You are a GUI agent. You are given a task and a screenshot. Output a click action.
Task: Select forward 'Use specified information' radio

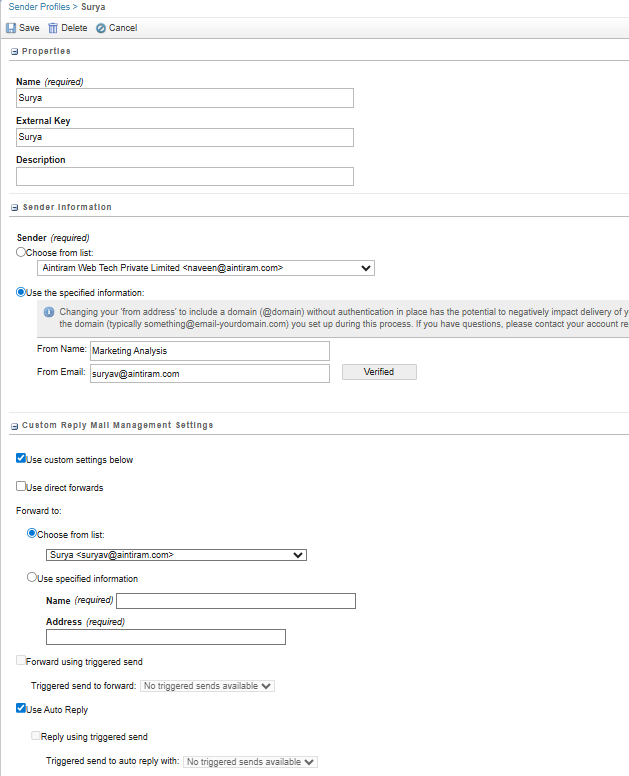[x=32, y=578]
